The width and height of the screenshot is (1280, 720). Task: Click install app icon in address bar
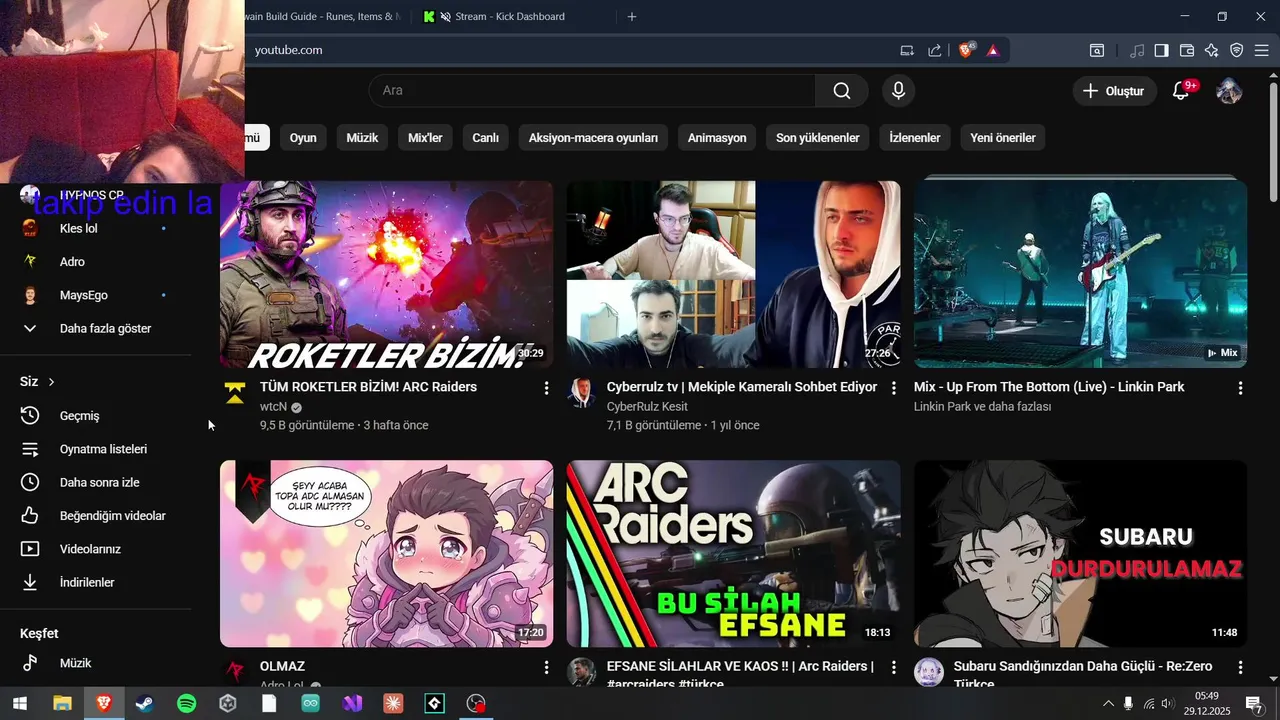point(907,50)
